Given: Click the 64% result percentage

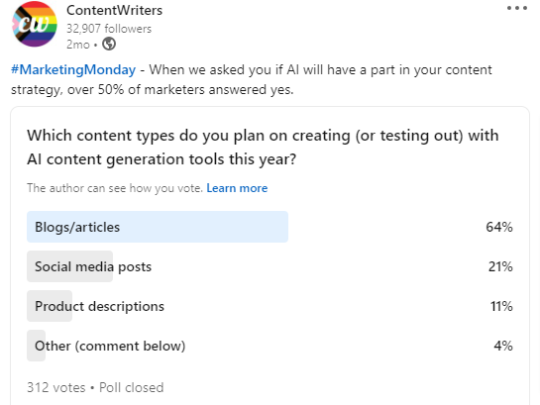Looking at the screenshot, I should (x=499, y=227).
